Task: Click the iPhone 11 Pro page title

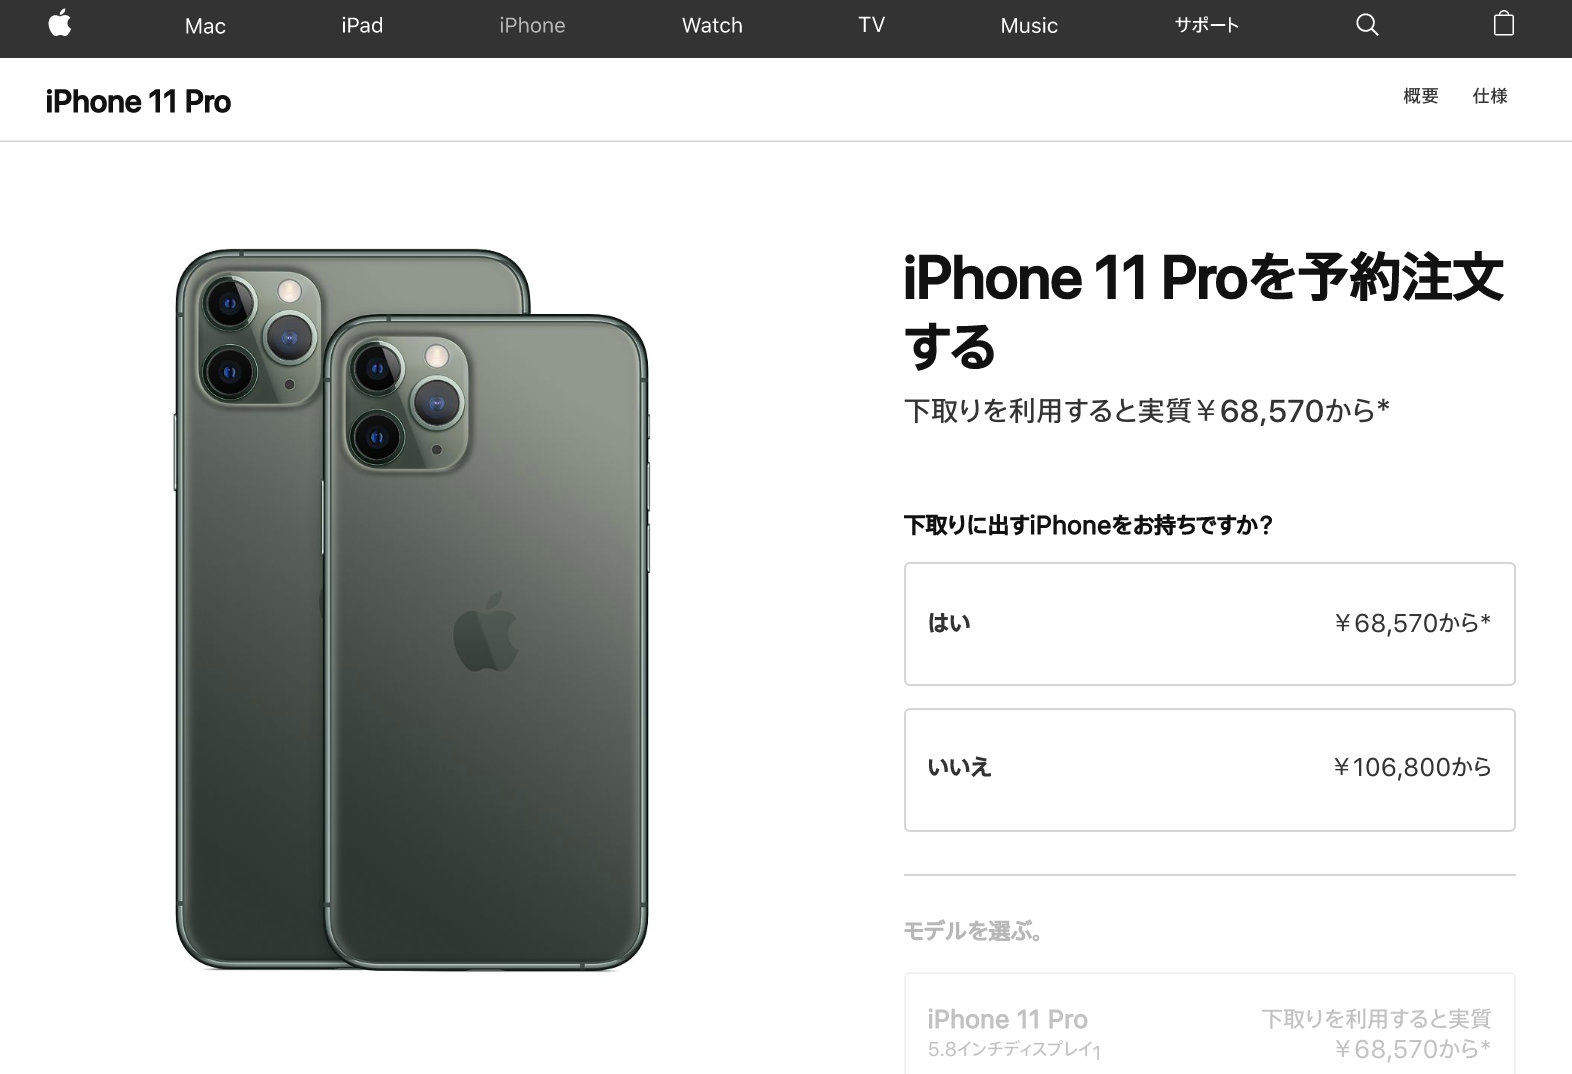Action: pos(138,102)
